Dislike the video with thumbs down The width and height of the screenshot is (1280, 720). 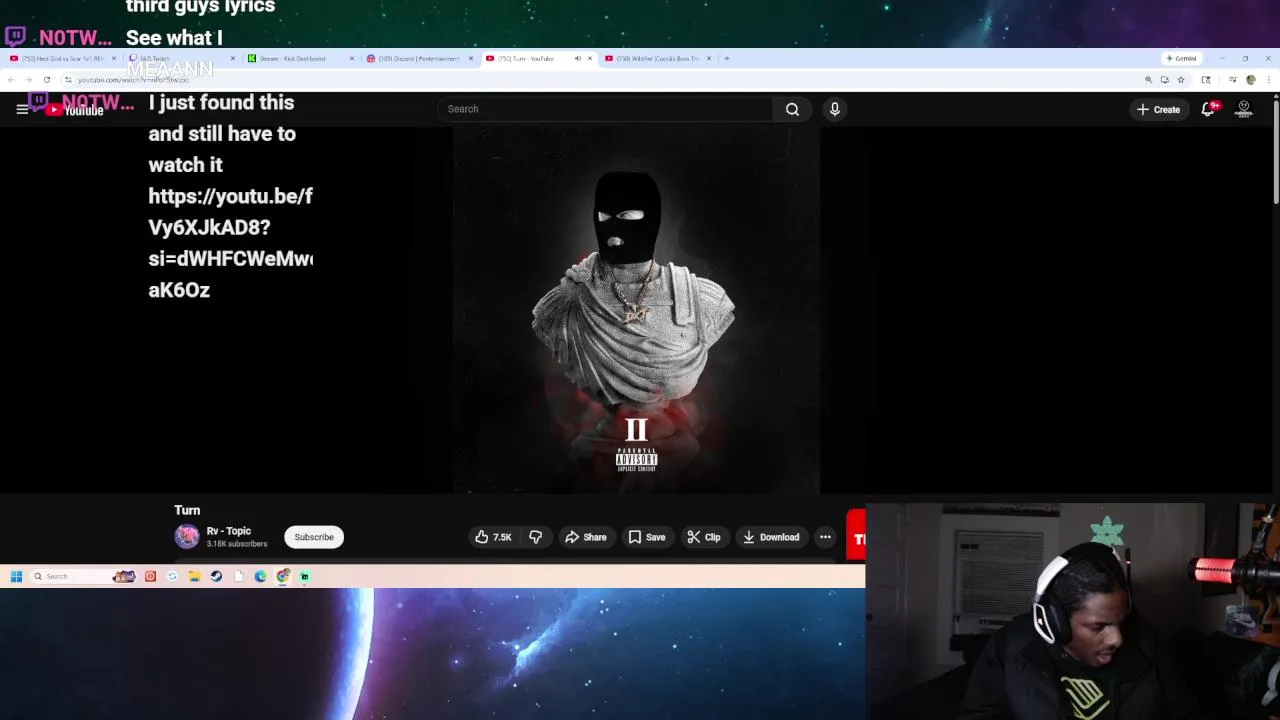pos(535,537)
